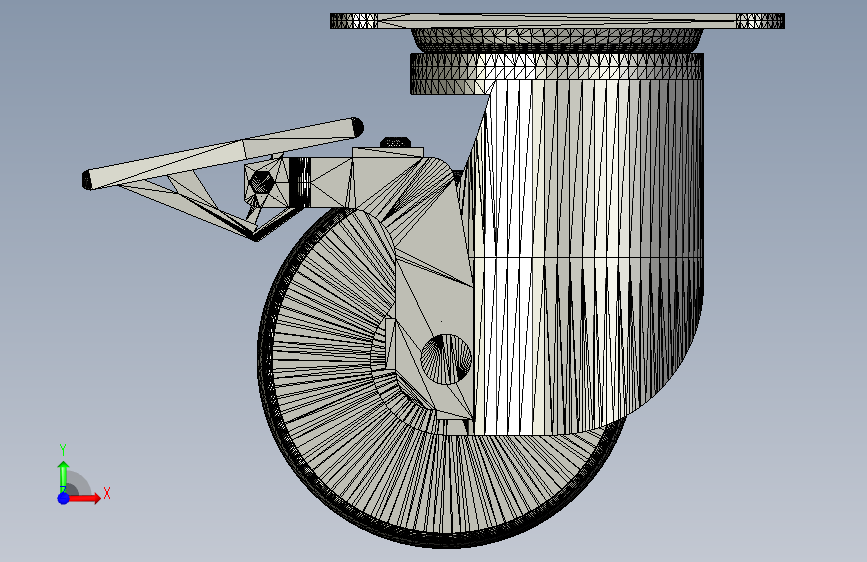The height and width of the screenshot is (562, 867).
Task: Click the red X axis arrow of triad
Action: click(85, 498)
